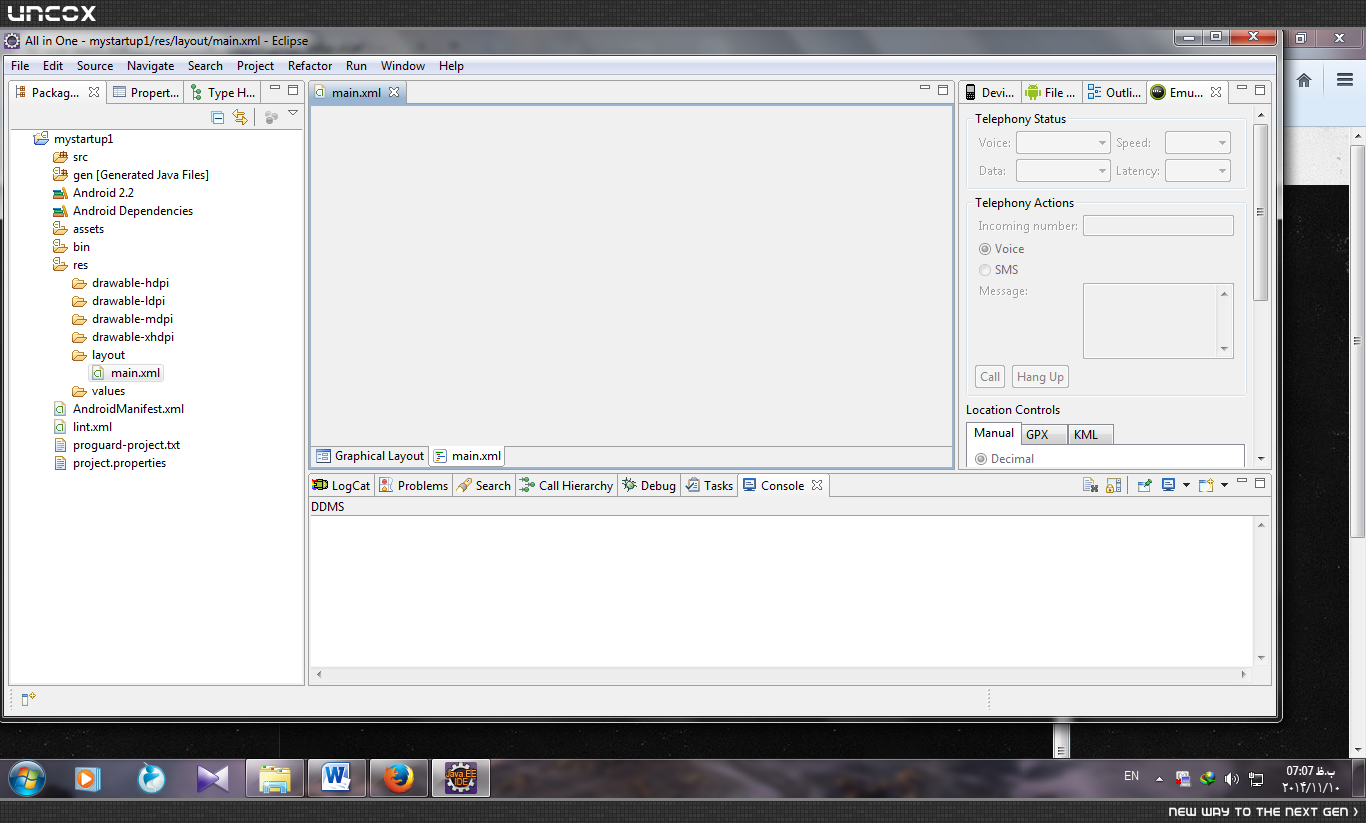
Task: Select Android 2.2 library node
Action: tap(93, 193)
